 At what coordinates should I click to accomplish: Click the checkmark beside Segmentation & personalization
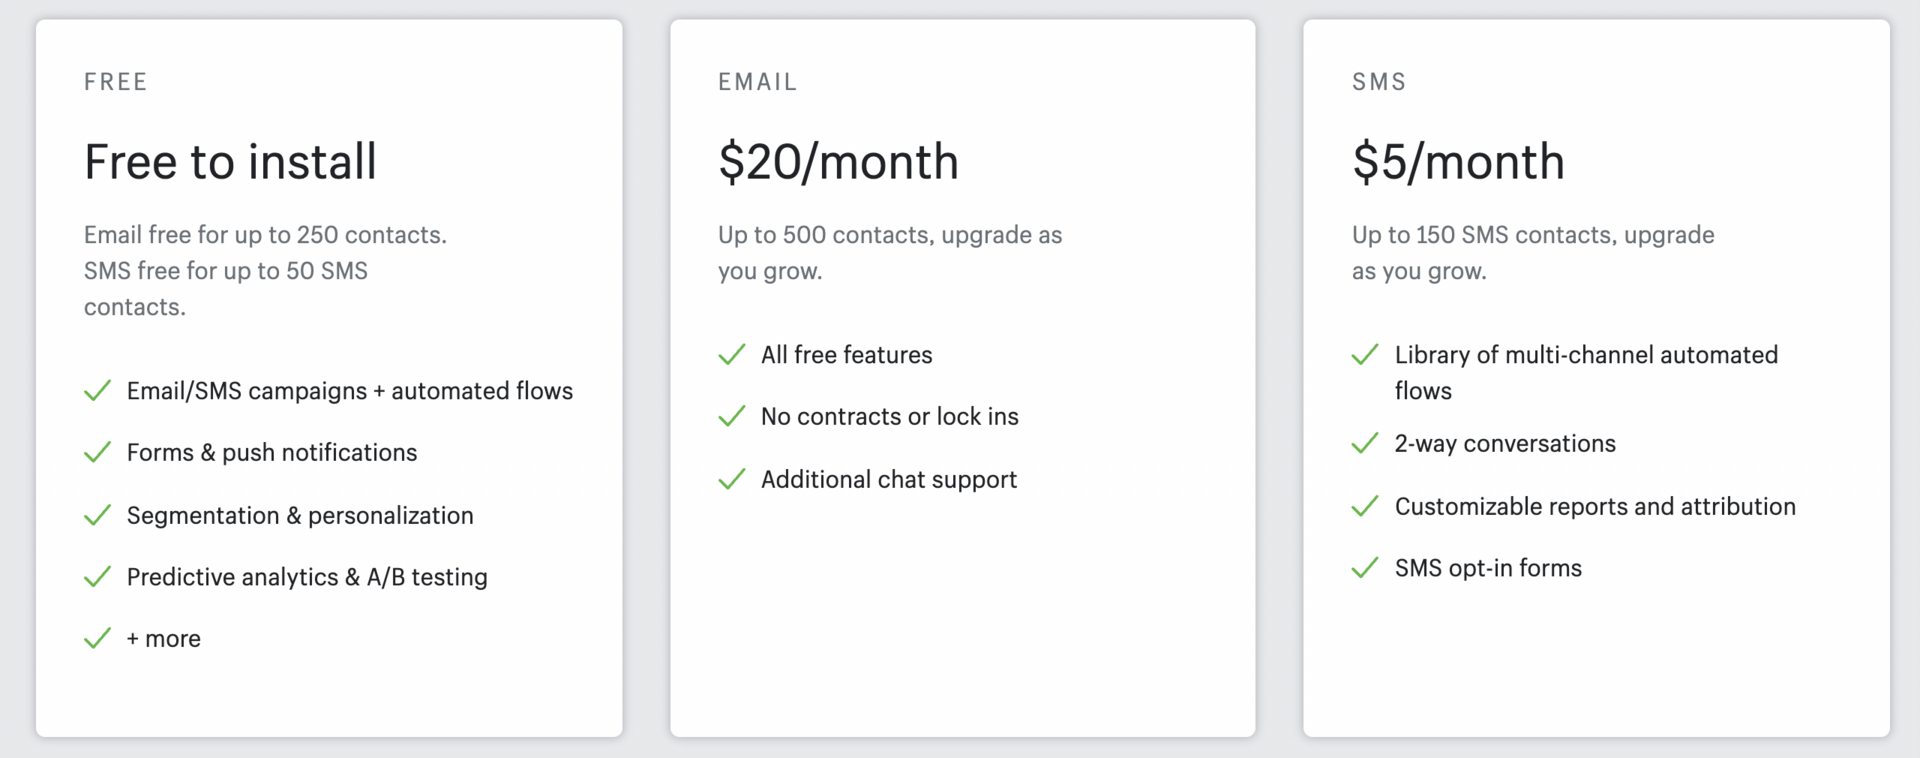[98, 515]
